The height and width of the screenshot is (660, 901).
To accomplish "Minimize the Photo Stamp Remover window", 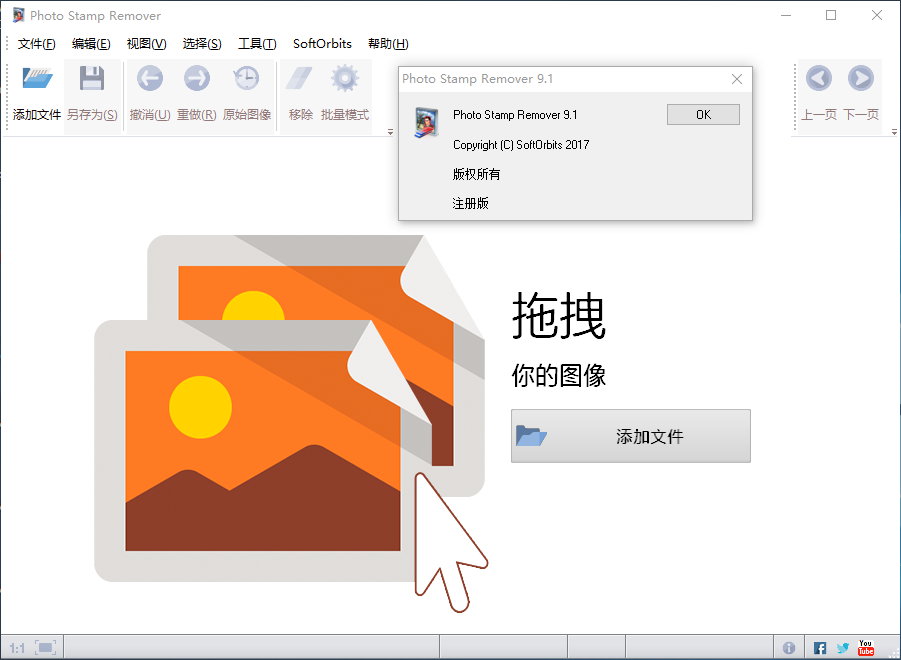I will pyautogui.click(x=786, y=16).
